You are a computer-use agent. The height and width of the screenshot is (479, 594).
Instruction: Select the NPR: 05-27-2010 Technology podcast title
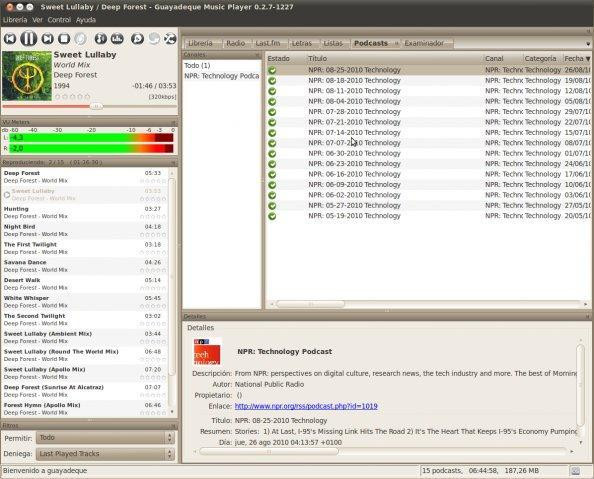354,205
